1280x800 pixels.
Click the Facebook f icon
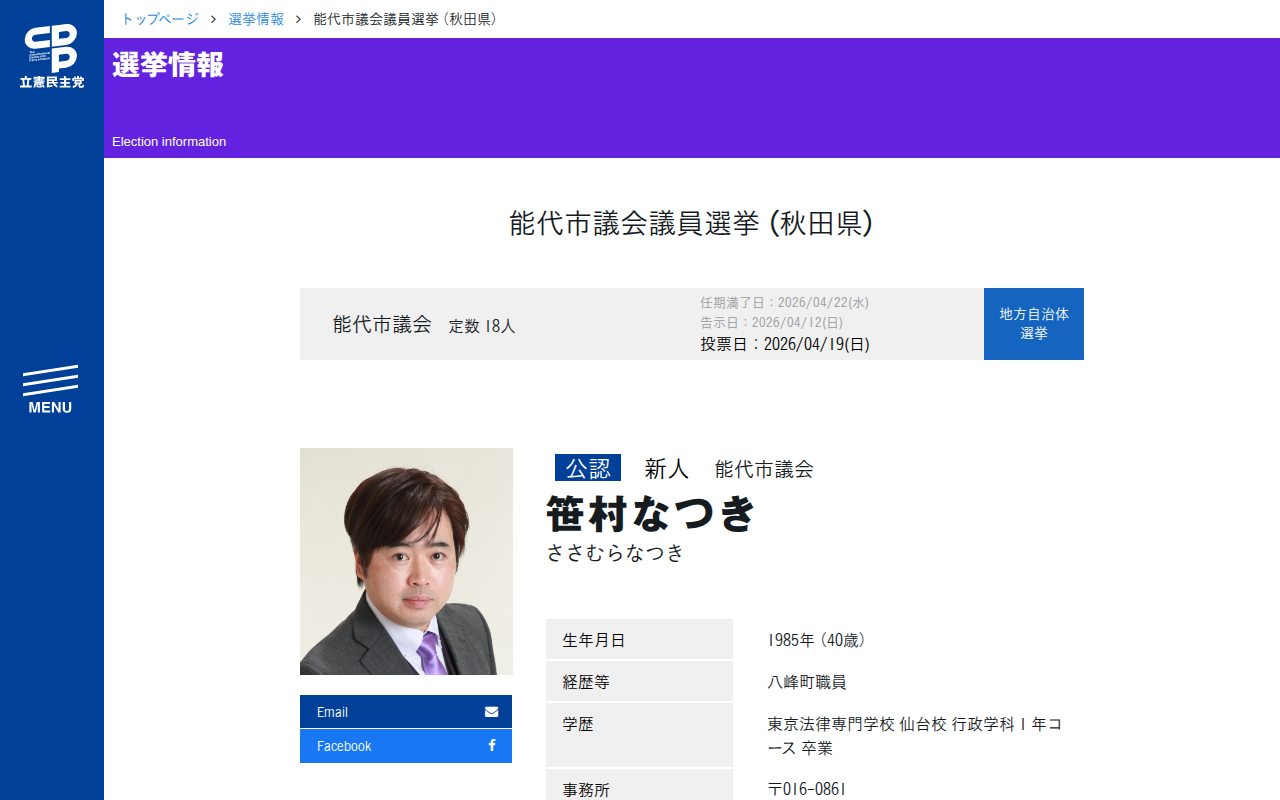pyautogui.click(x=492, y=746)
